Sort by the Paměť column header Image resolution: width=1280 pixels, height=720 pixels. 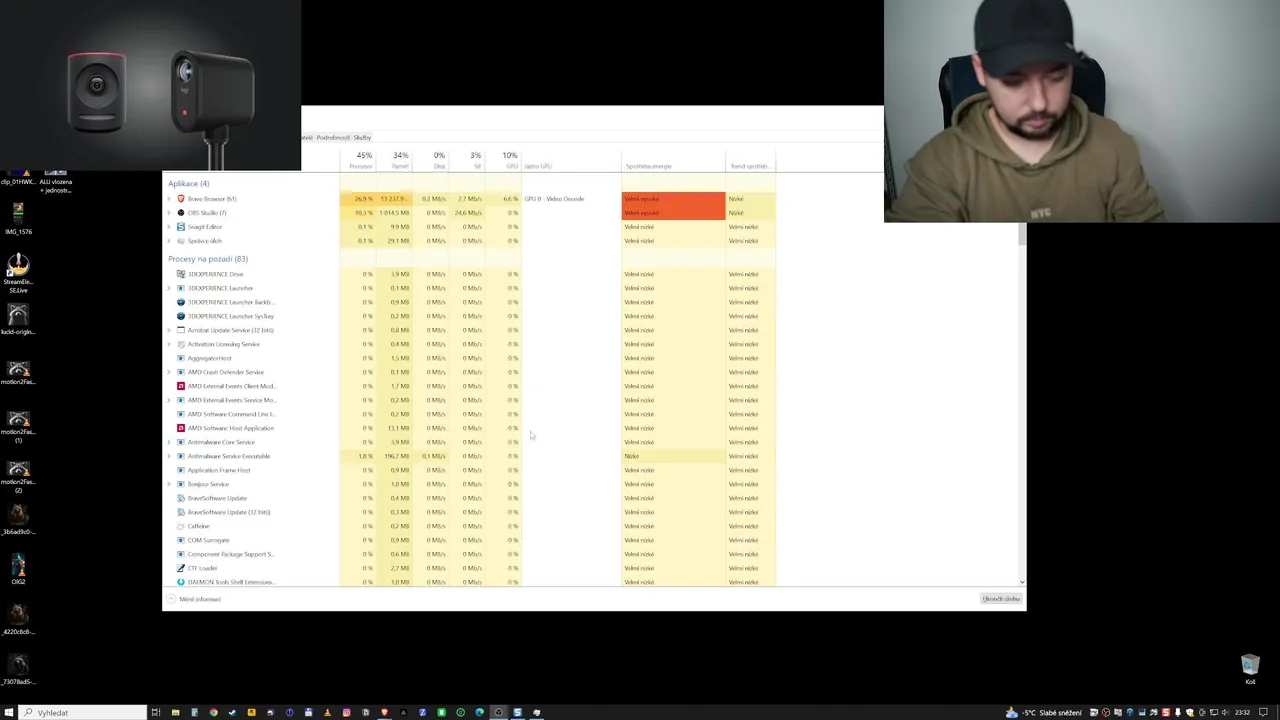pyautogui.click(x=396, y=160)
